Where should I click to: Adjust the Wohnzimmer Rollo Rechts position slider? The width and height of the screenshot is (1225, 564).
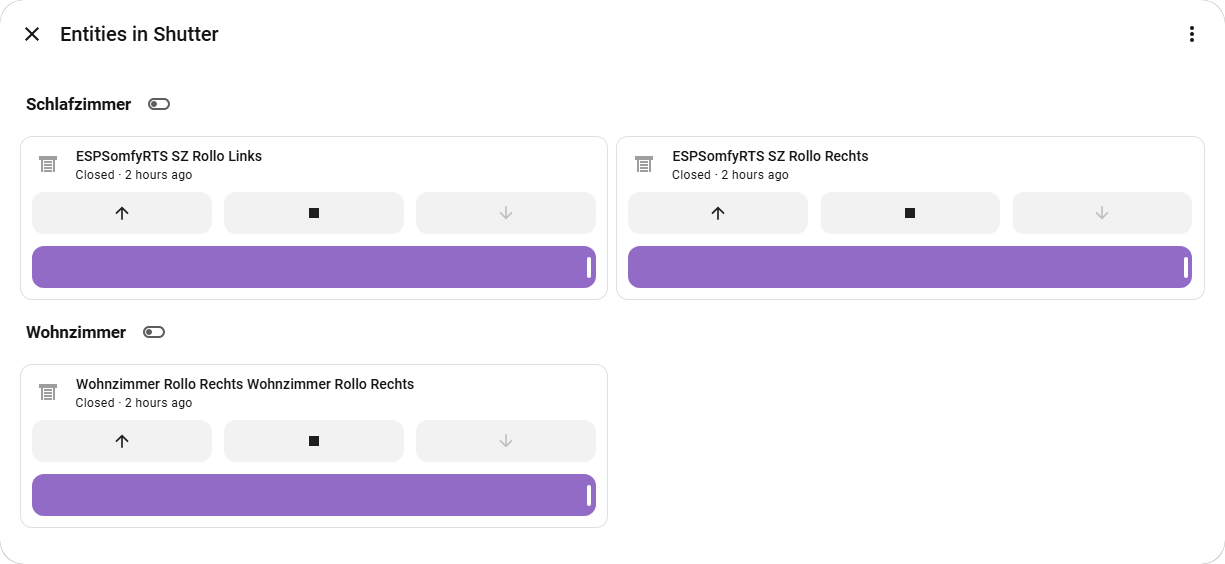point(314,495)
